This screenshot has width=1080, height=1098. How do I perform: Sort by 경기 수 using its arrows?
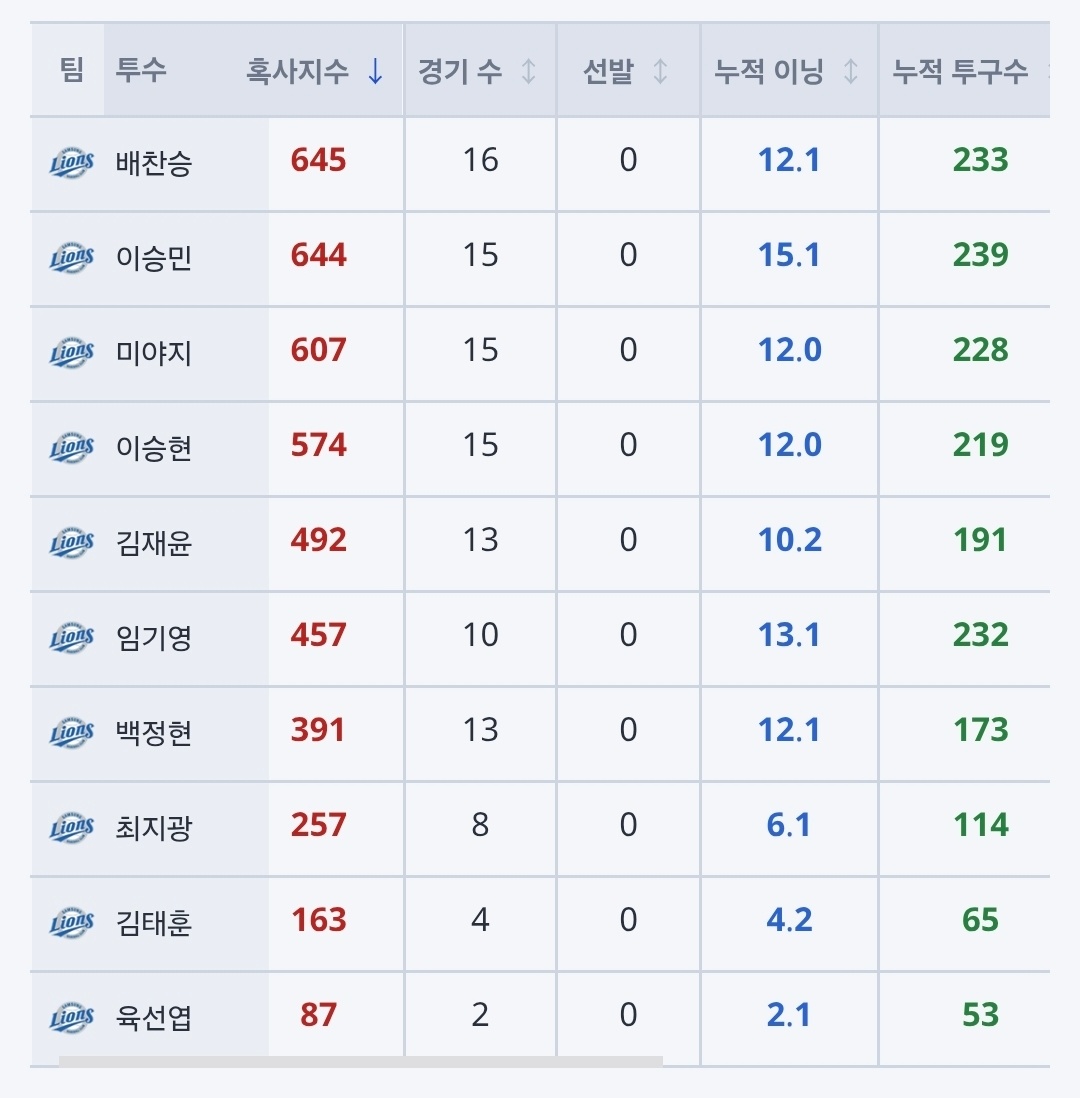(x=529, y=71)
